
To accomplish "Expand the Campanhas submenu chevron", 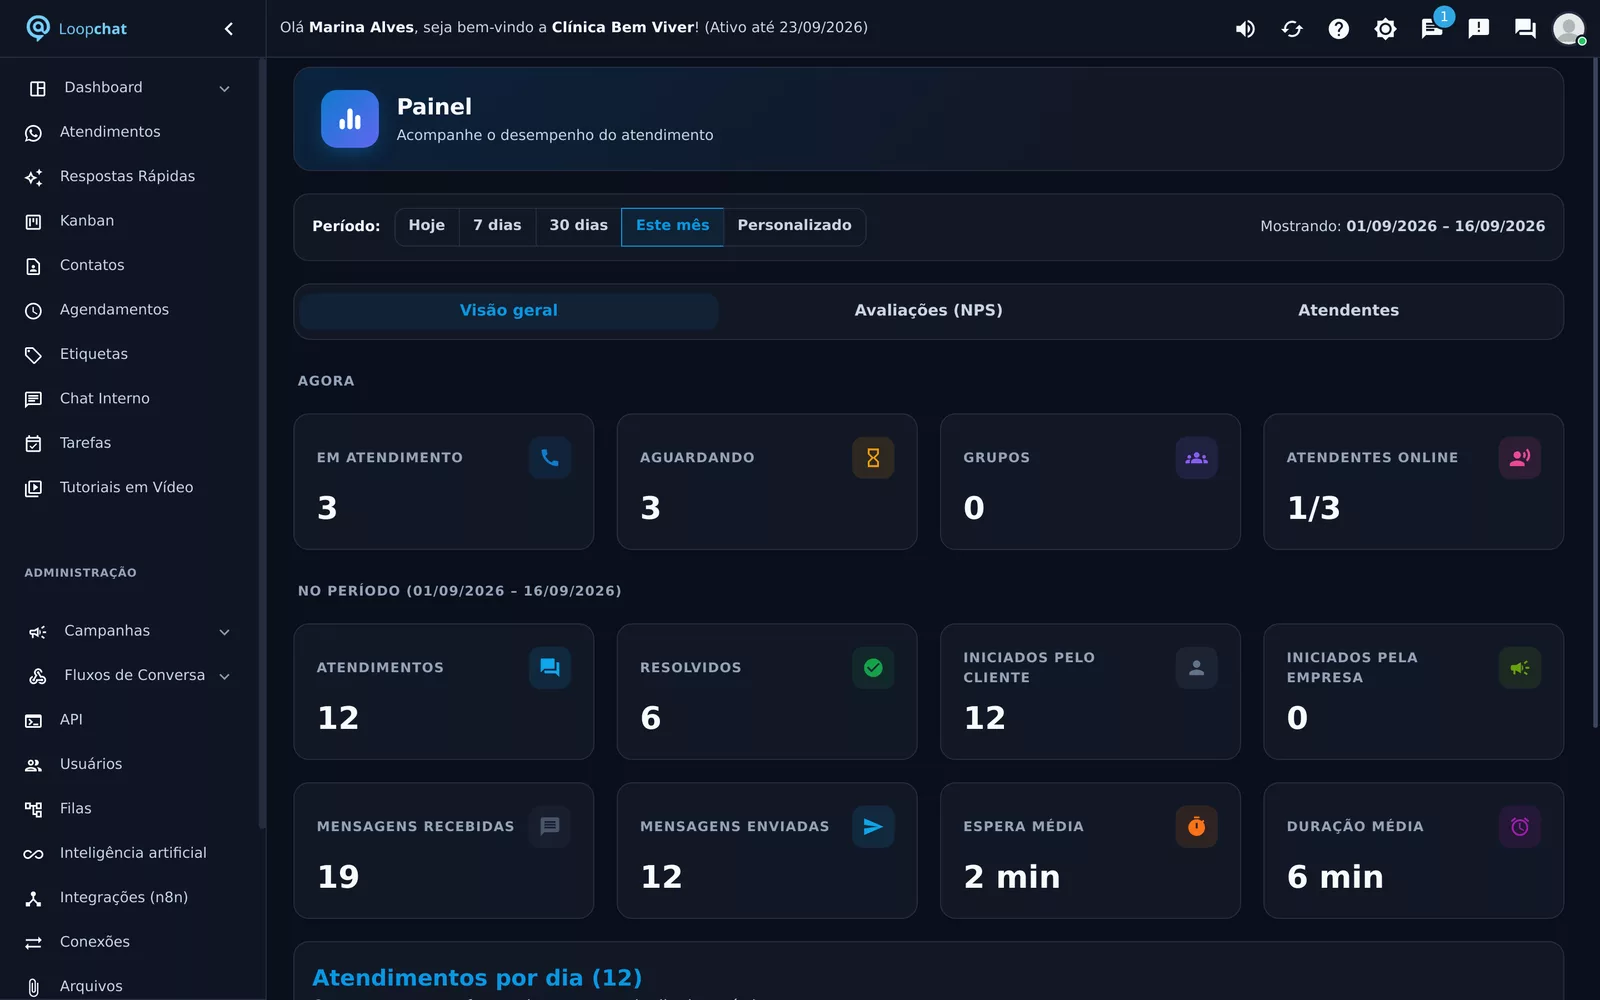I will click(x=224, y=632).
